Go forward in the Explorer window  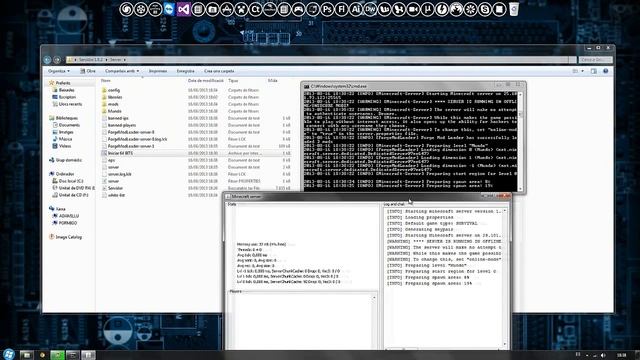(57, 60)
